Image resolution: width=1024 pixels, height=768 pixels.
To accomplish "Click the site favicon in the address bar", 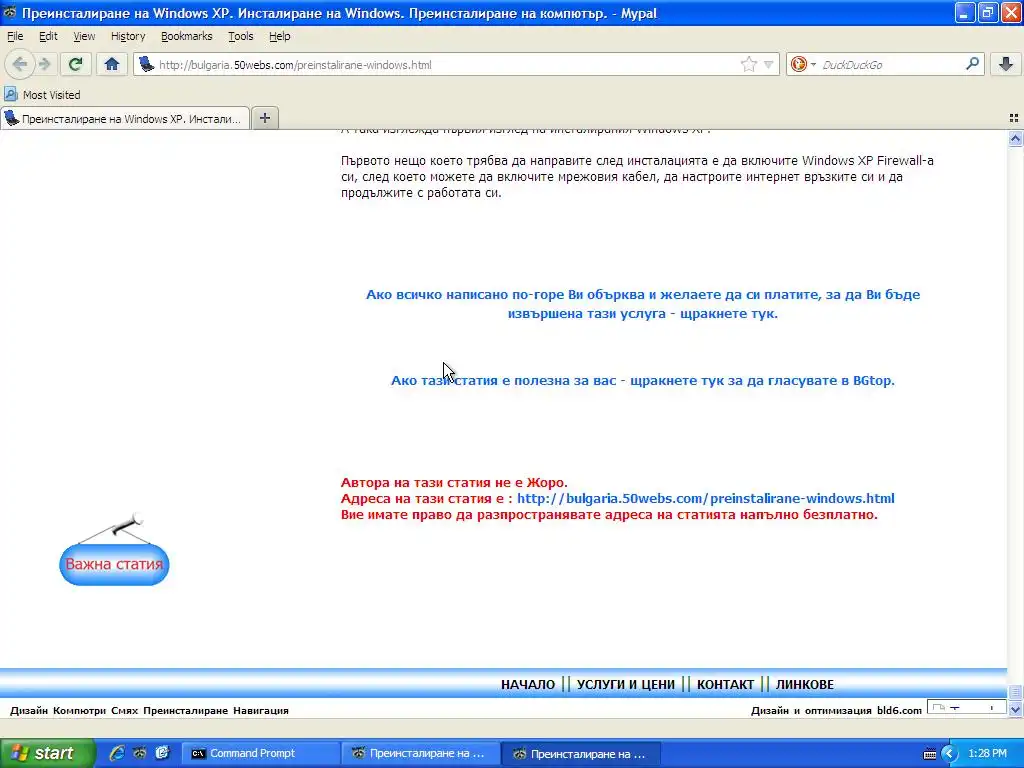I will click(146, 64).
